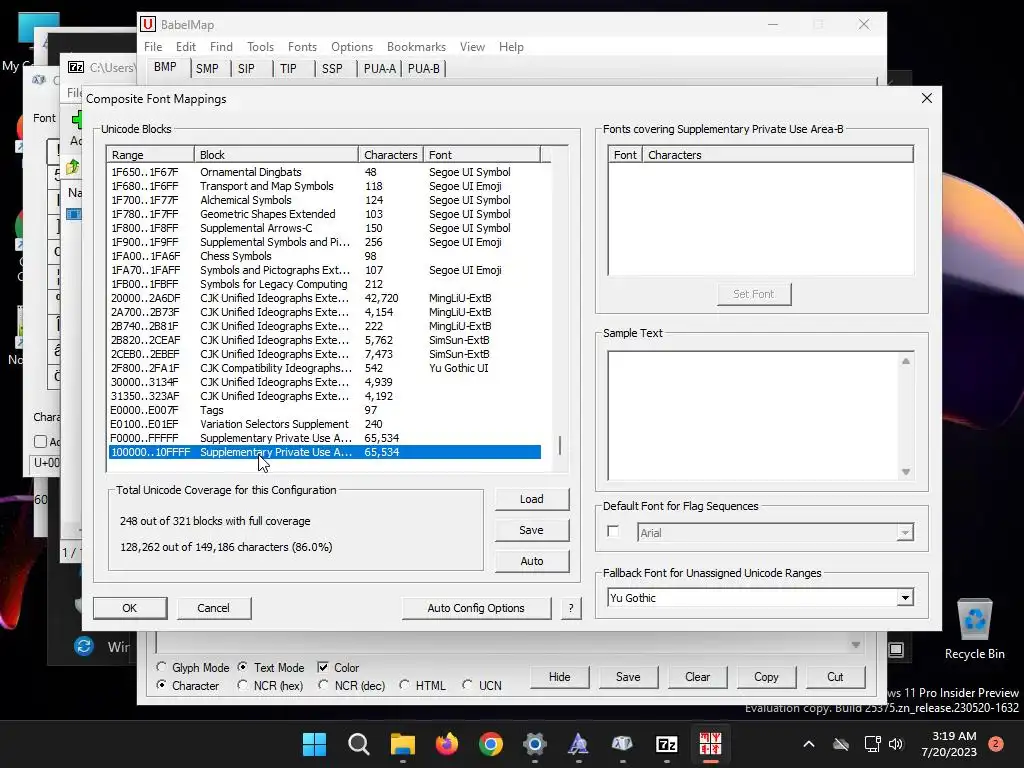Select Geometric Shapes Extended row
1024x768 pixels.
pos(325,214)
